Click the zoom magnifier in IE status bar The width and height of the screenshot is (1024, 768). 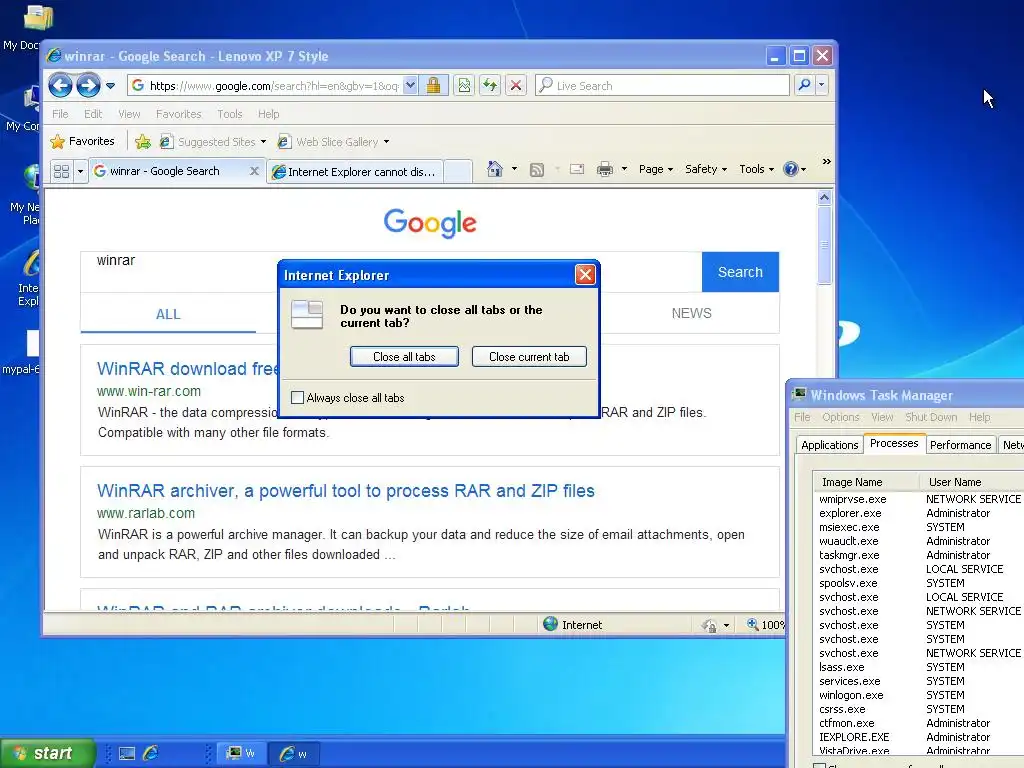coord(752,624)
